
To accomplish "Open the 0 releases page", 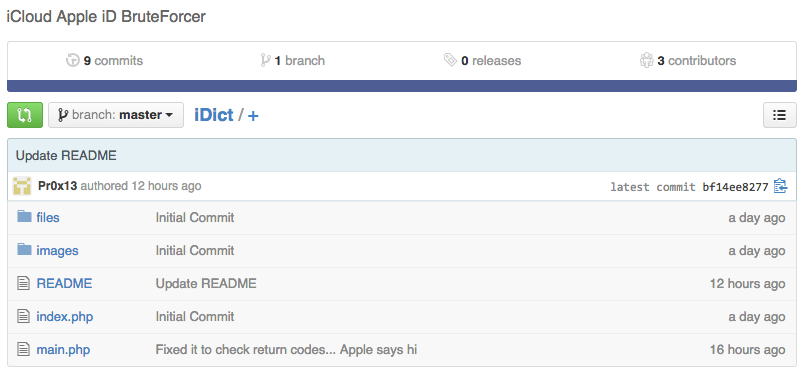I will [x=482, y=60].
